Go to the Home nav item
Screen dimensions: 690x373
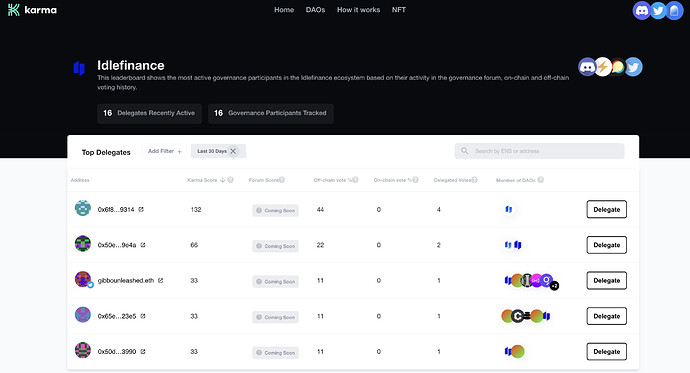[x=284, y=10]
